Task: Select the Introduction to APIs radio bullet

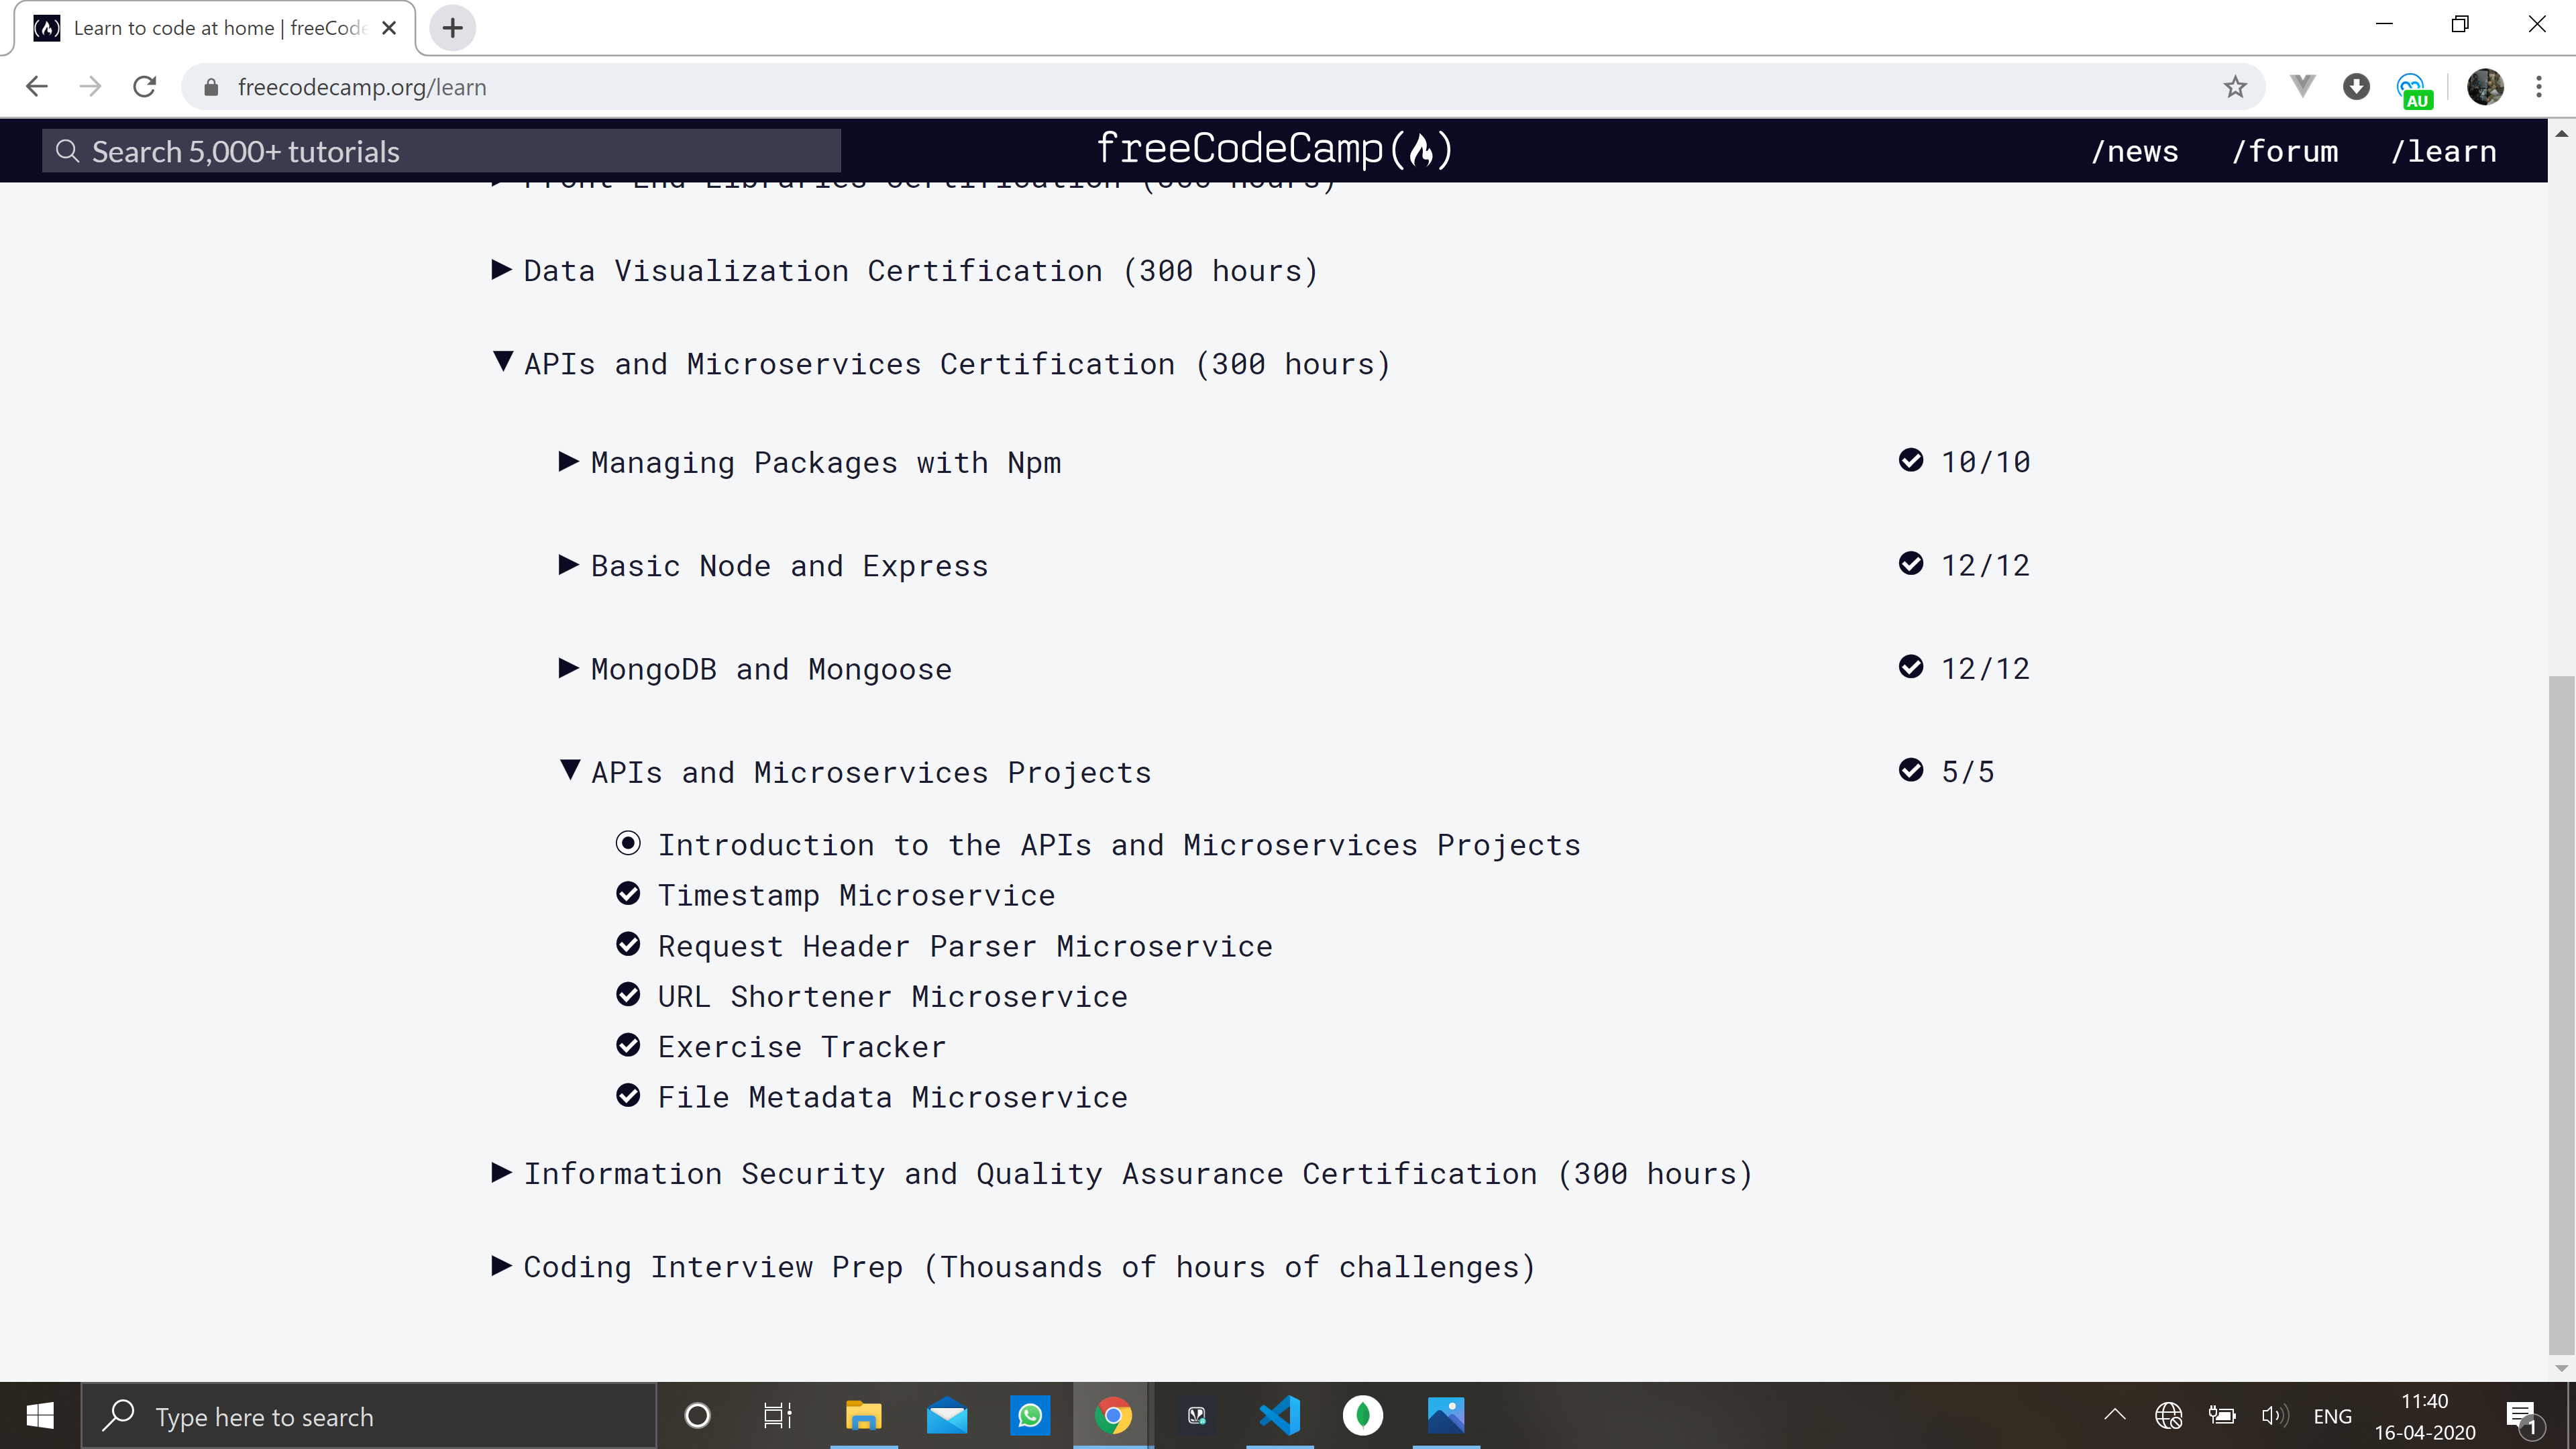Action: tap(628, 843)
